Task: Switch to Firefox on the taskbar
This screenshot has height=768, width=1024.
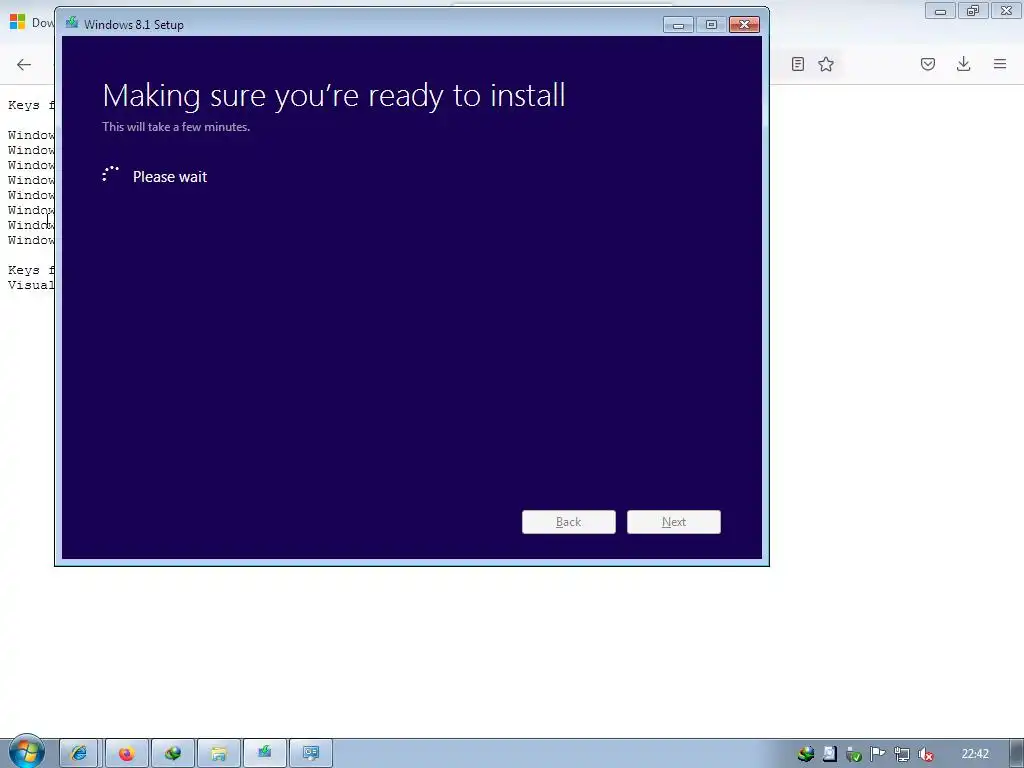Action: tap(127, 754)
